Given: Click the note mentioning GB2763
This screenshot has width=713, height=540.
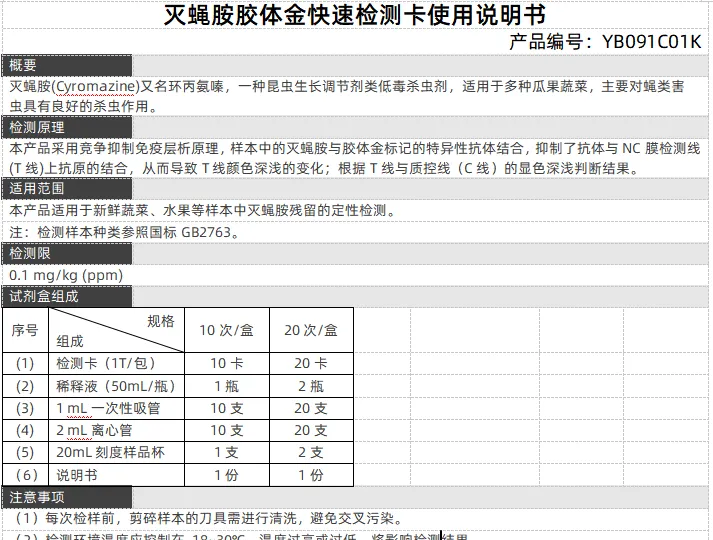Looking at the screenshot, I should [124, 232].
